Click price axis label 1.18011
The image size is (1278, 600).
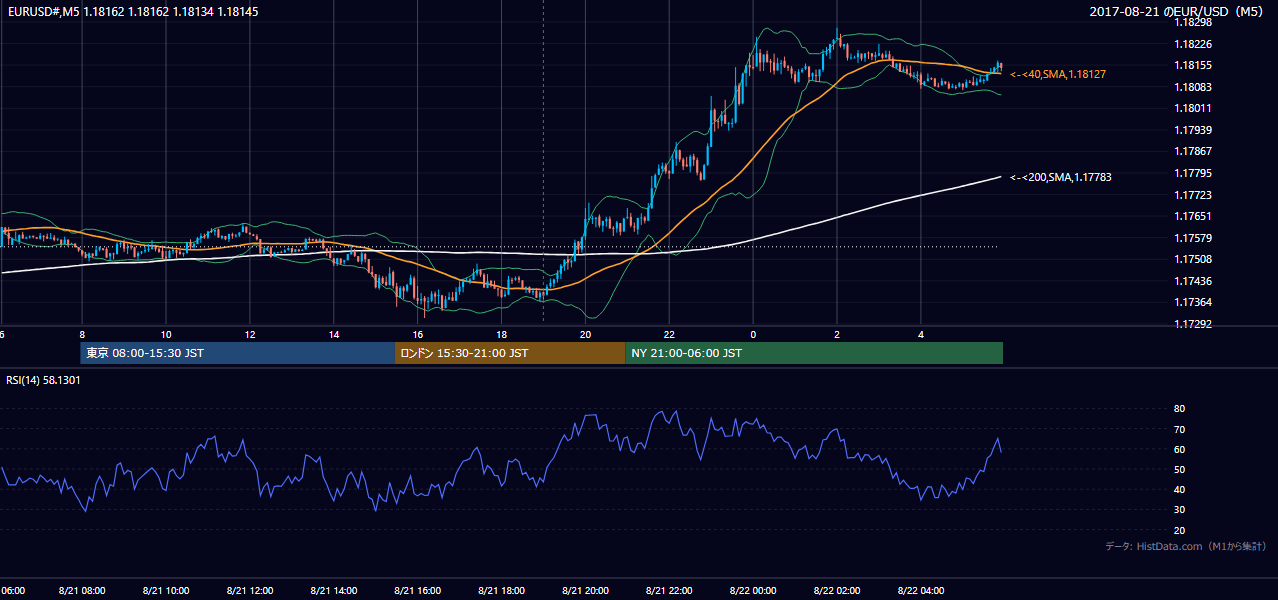[x=1192, y=108]
